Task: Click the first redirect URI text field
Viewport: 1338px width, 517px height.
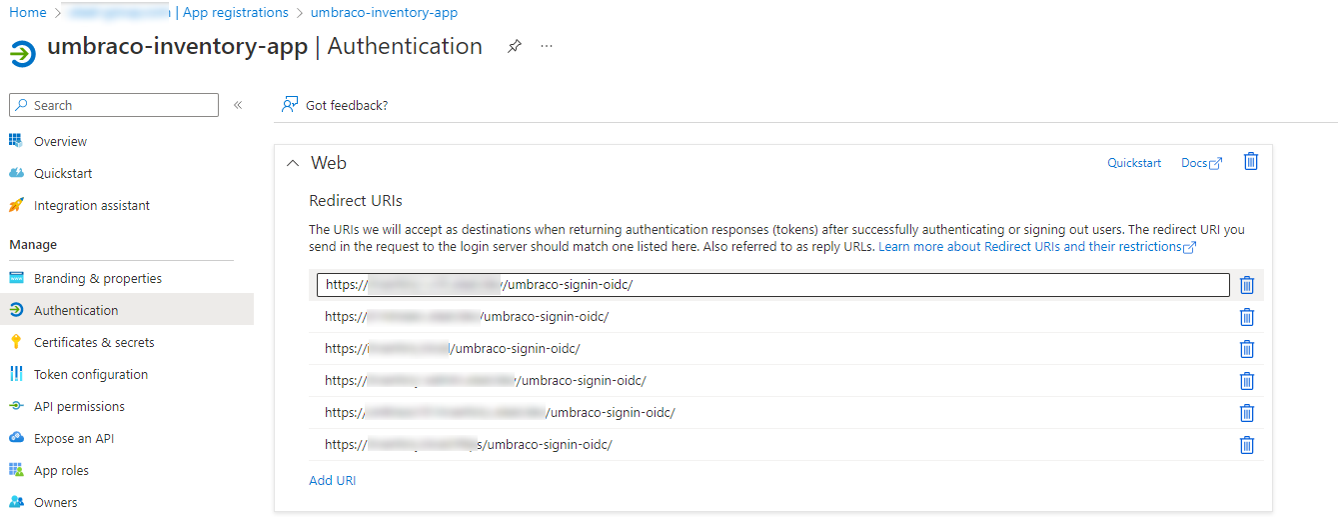Action: tap(773, 285)
